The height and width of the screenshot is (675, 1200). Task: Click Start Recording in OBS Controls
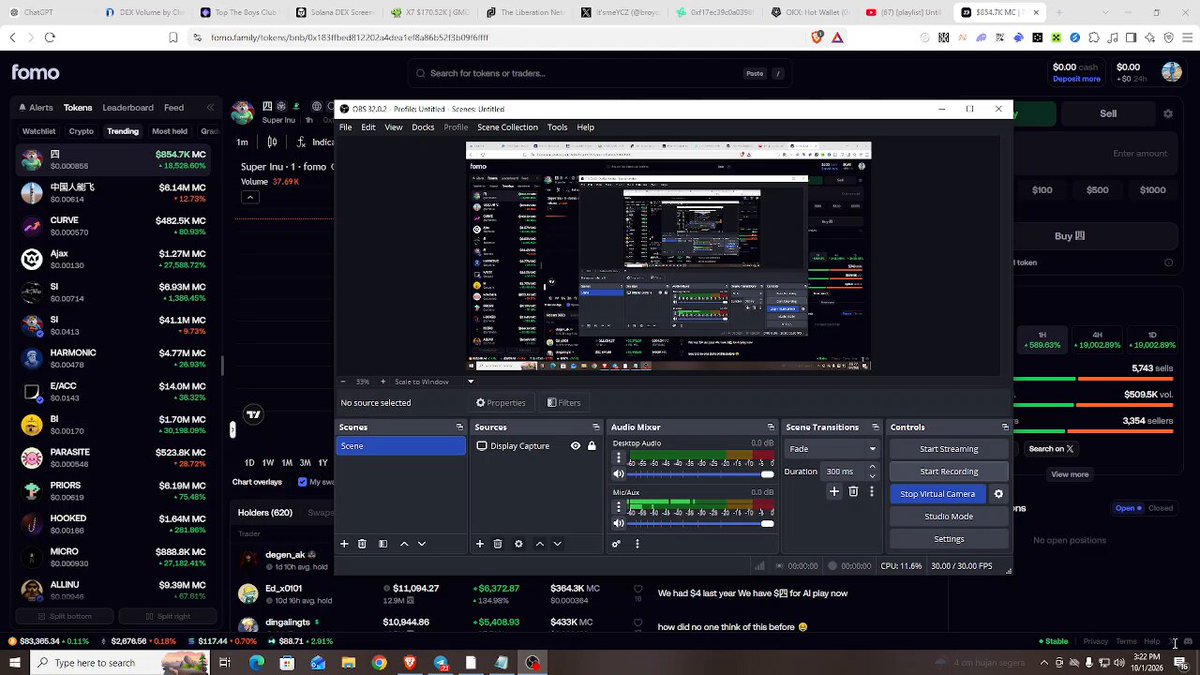click(949, 471)
